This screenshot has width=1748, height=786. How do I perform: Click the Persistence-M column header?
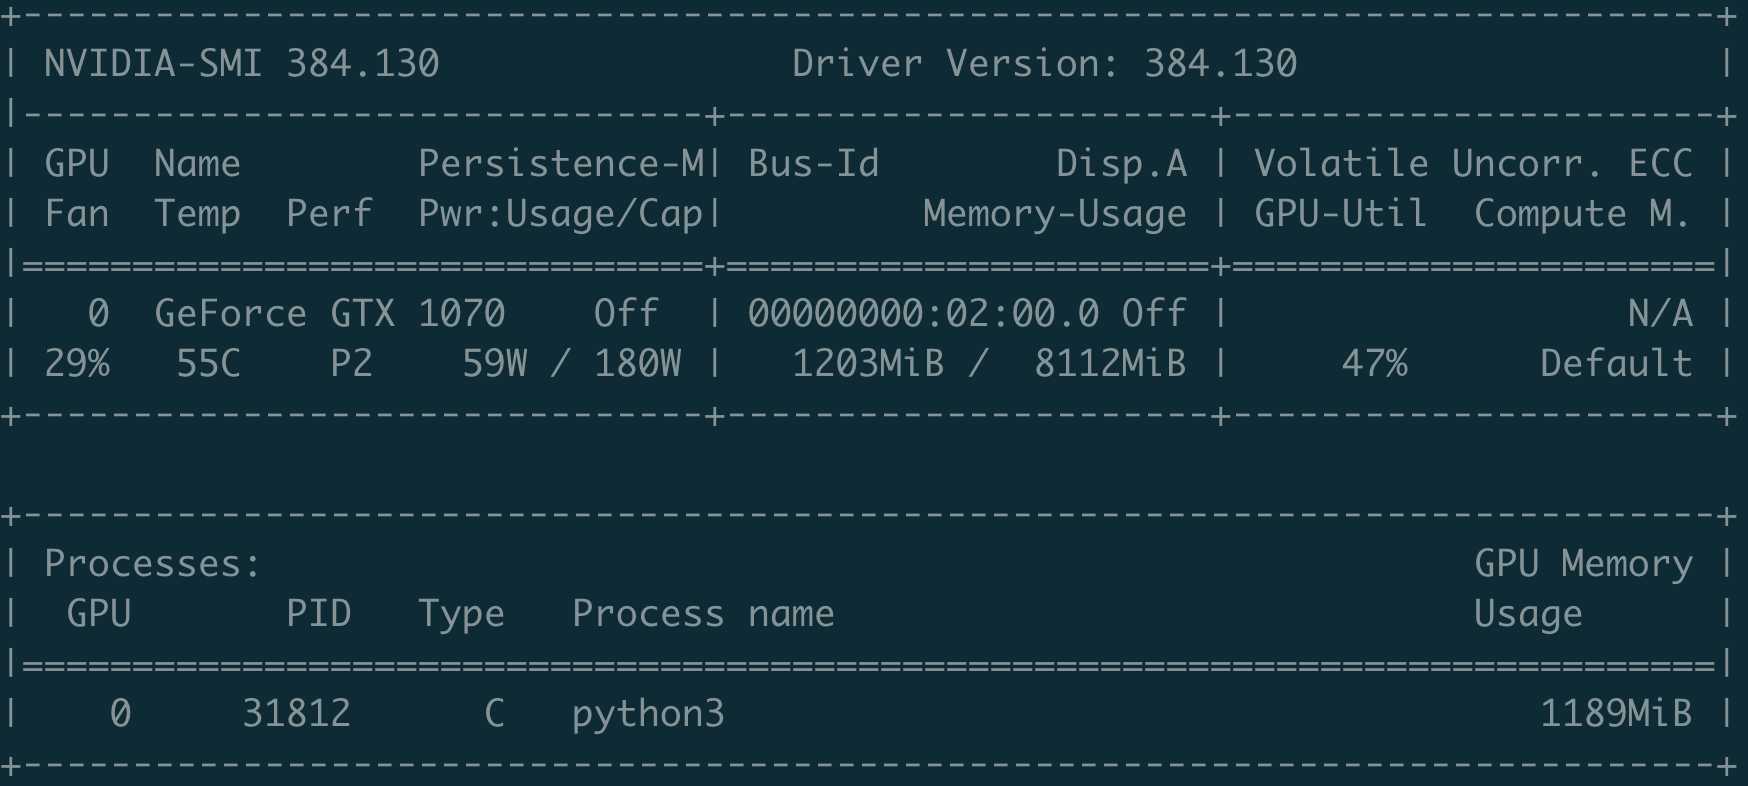561,164
